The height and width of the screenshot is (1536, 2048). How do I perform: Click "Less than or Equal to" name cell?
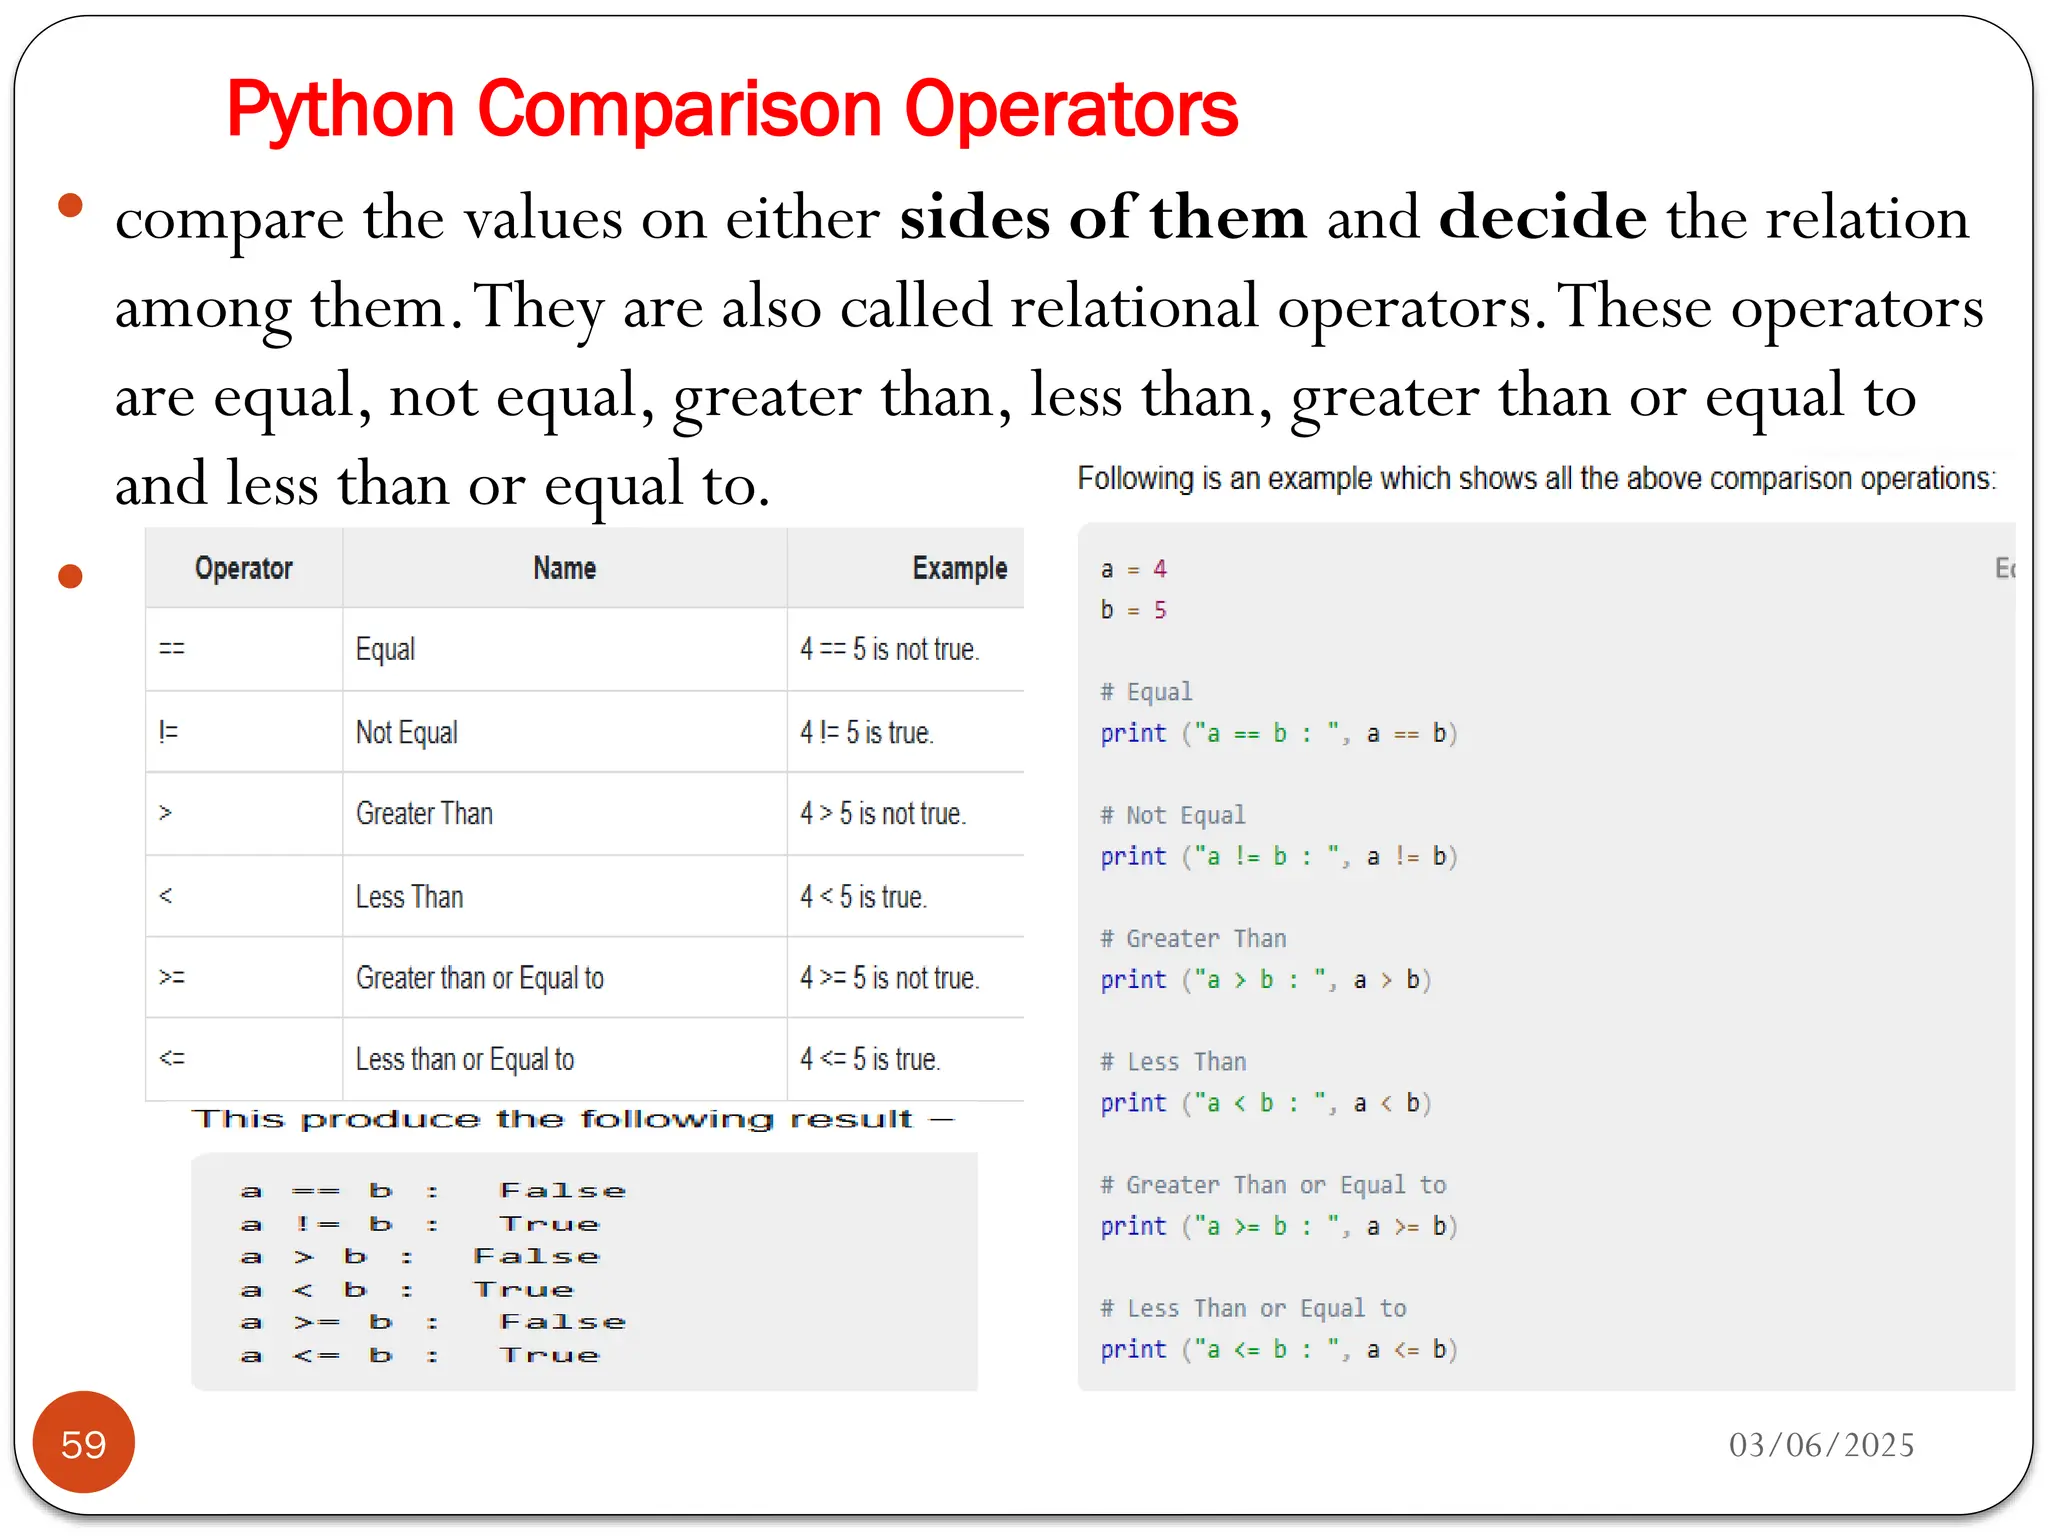[x=565, y=1059]
